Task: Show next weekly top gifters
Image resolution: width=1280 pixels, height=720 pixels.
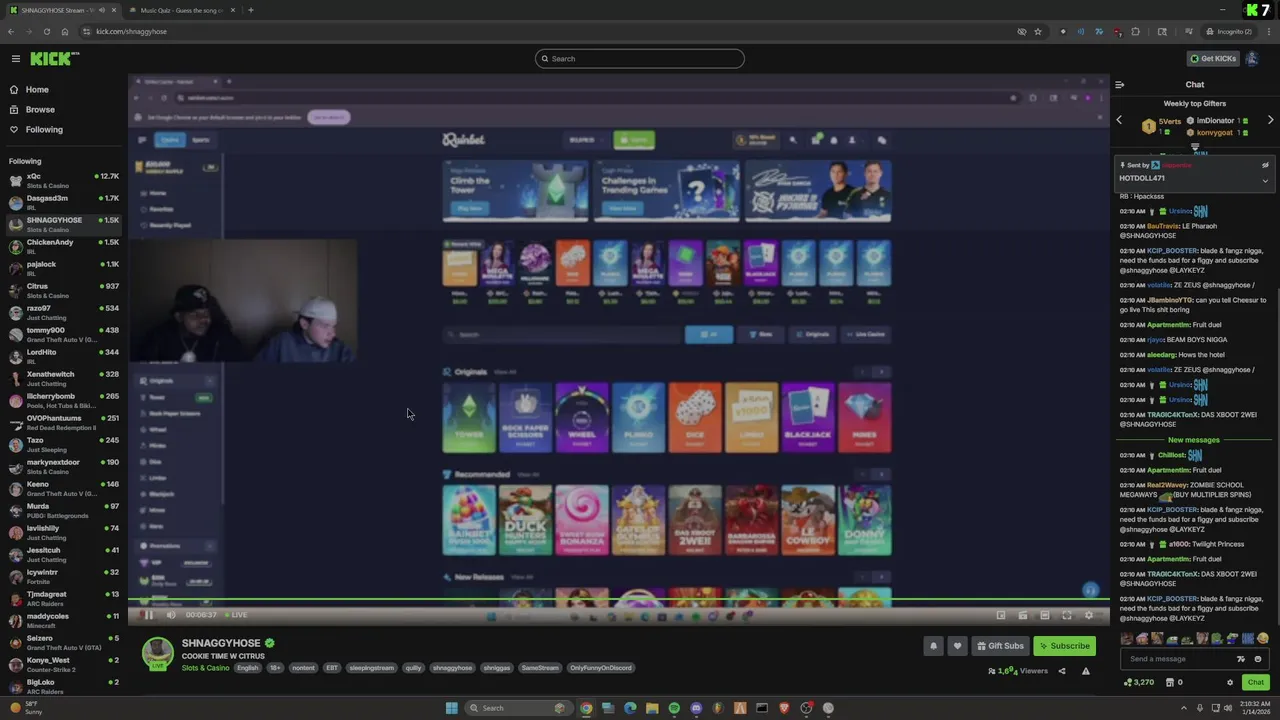Action: (x=1271, y=121)
